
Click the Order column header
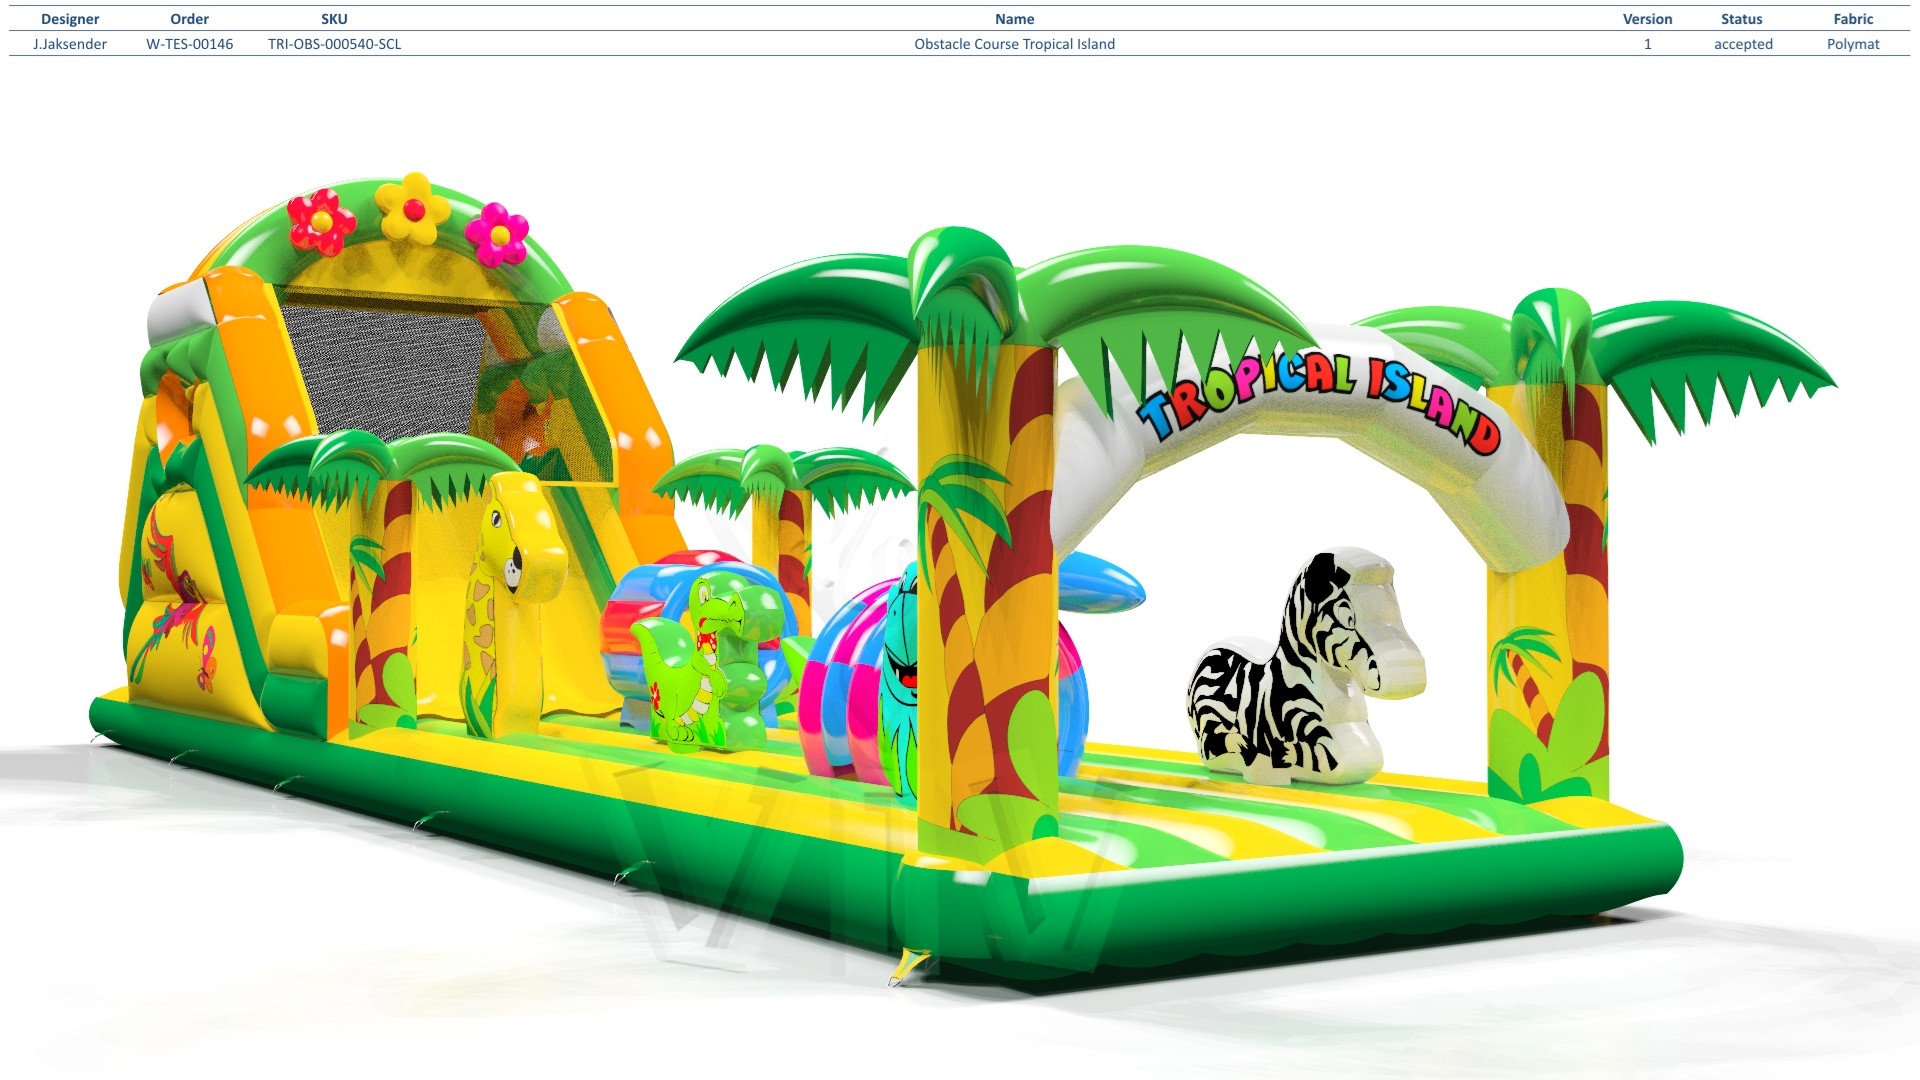click(x=189, y=19)
